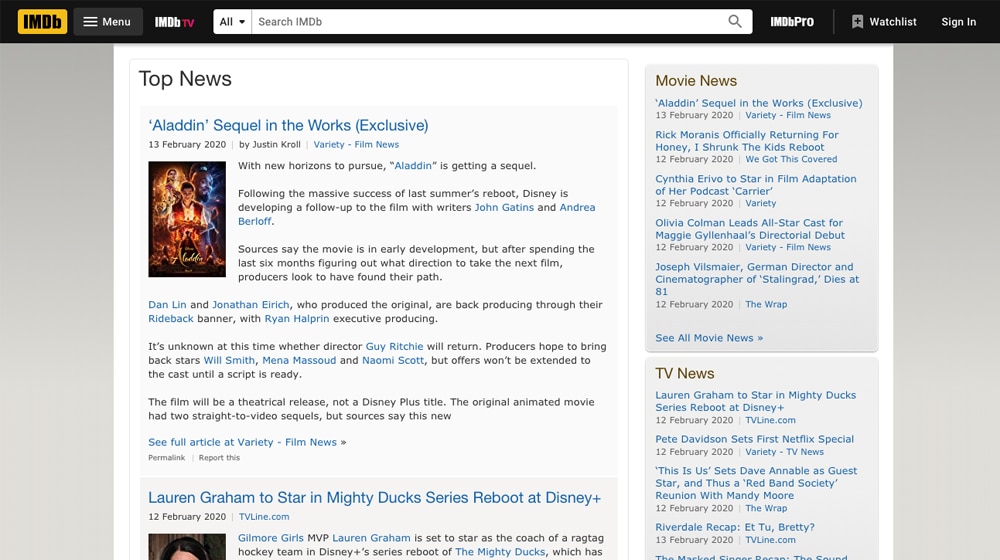Viewport: 1000px width, 560px height.
Task: Open Jonathan Eirich link
Action: [251, 305]
